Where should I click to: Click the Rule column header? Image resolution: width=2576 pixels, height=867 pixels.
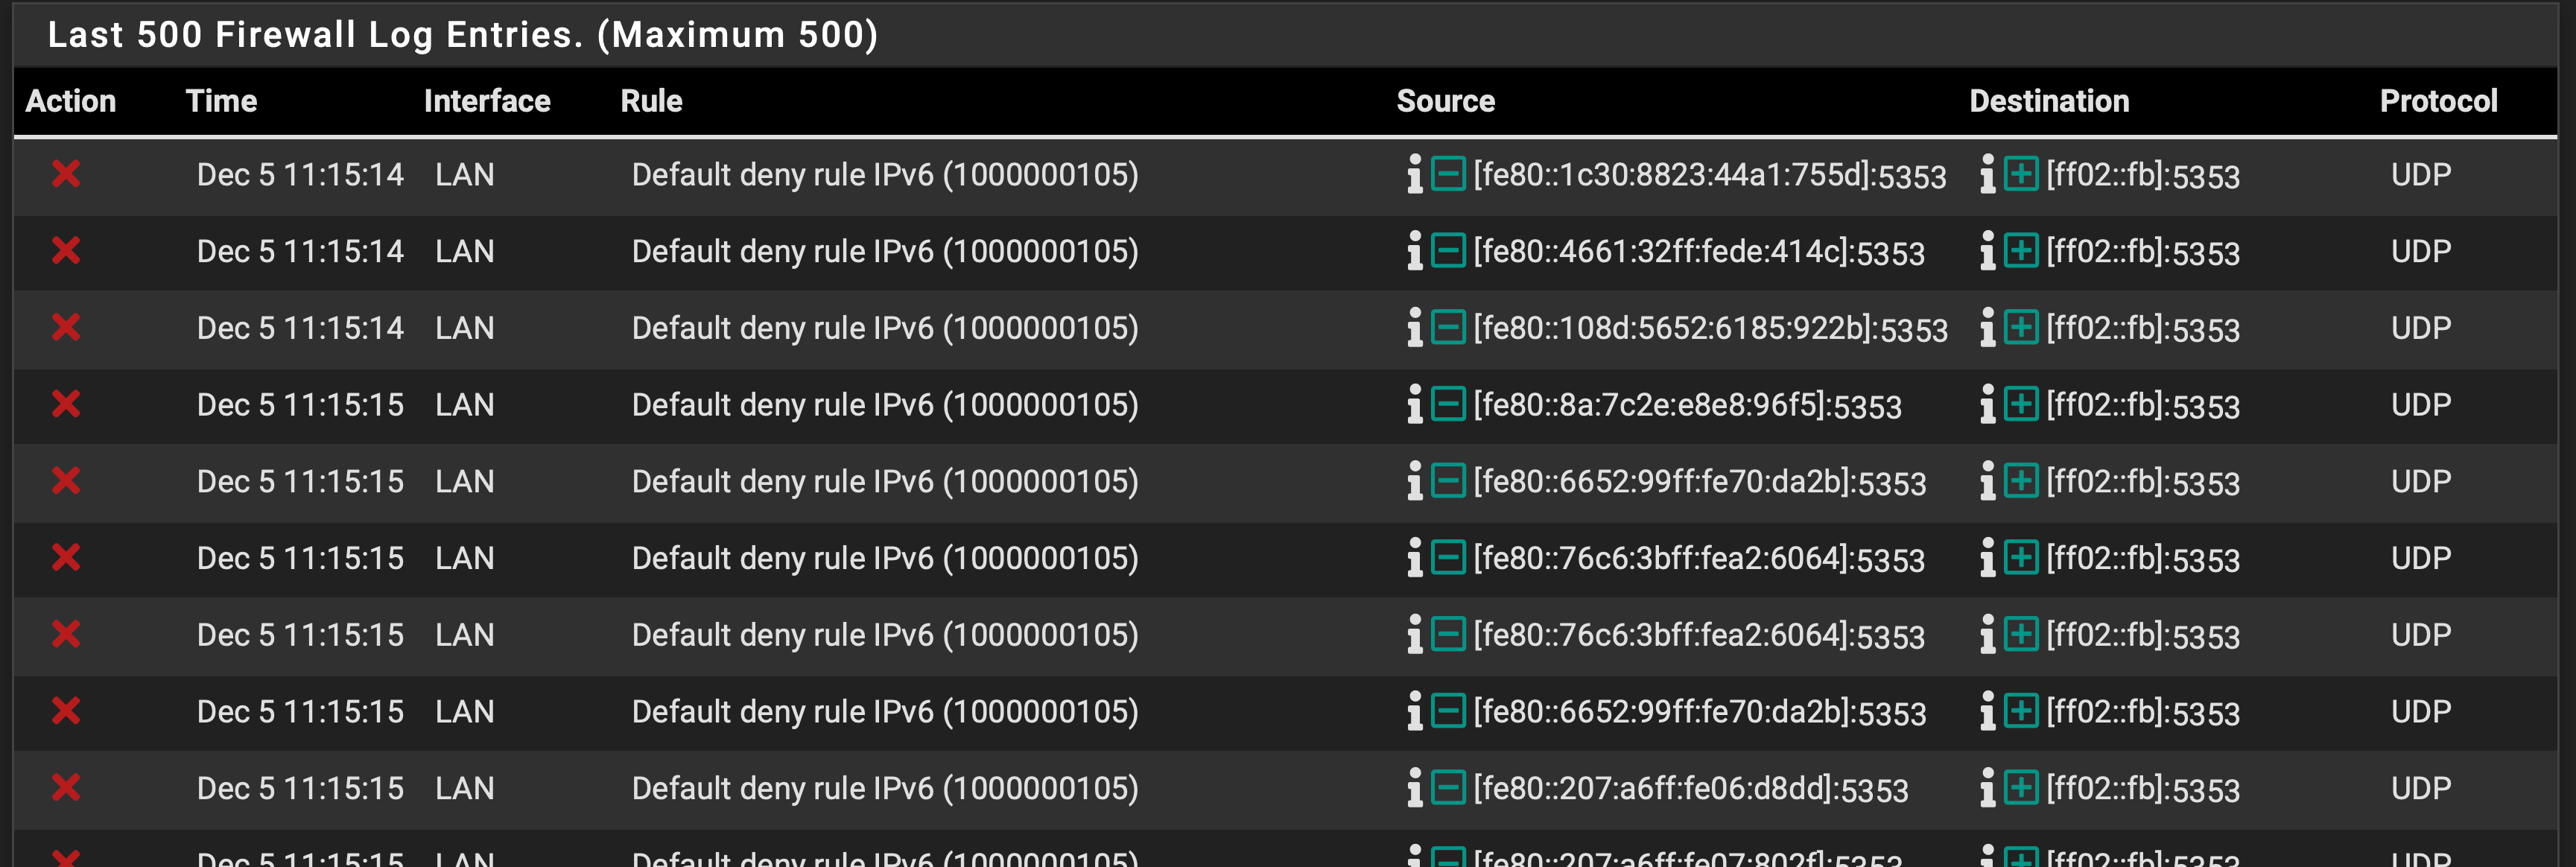(x=652, y=101)
